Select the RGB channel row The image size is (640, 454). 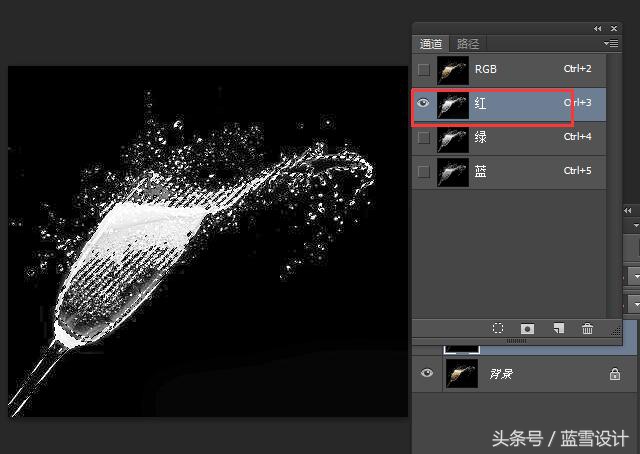coord(509,70)
